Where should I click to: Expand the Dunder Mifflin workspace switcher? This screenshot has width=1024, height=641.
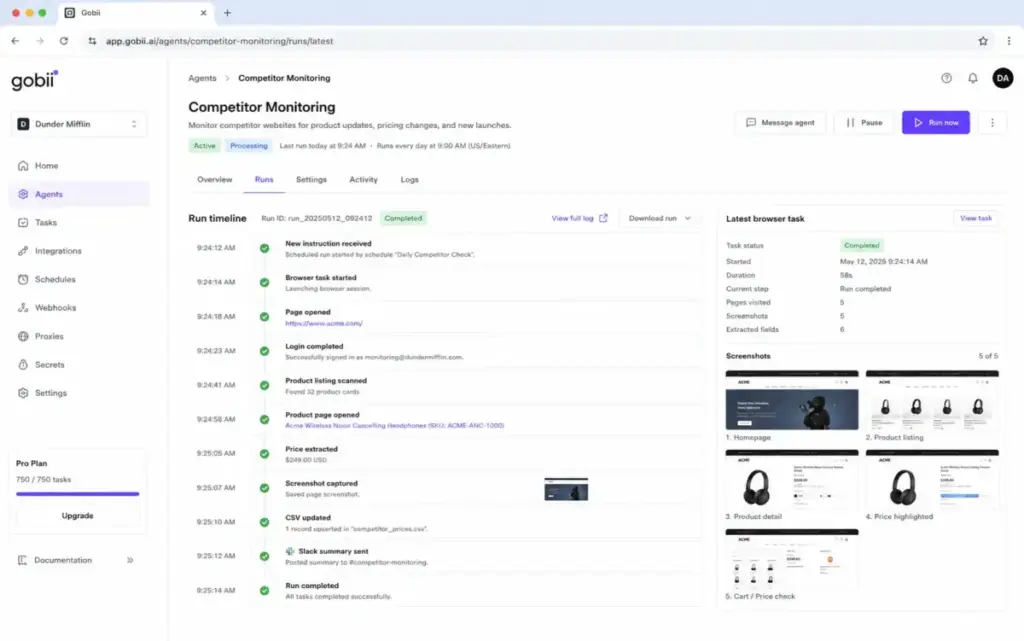coord(78,124)
